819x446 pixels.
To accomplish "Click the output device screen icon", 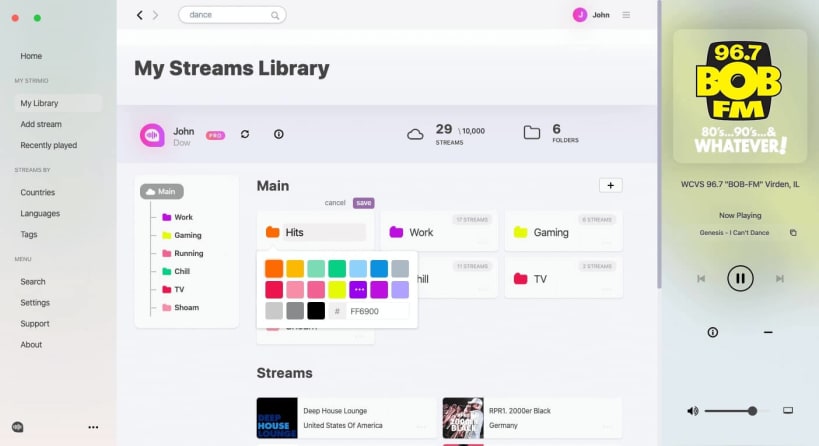I will tap(788, 410).
